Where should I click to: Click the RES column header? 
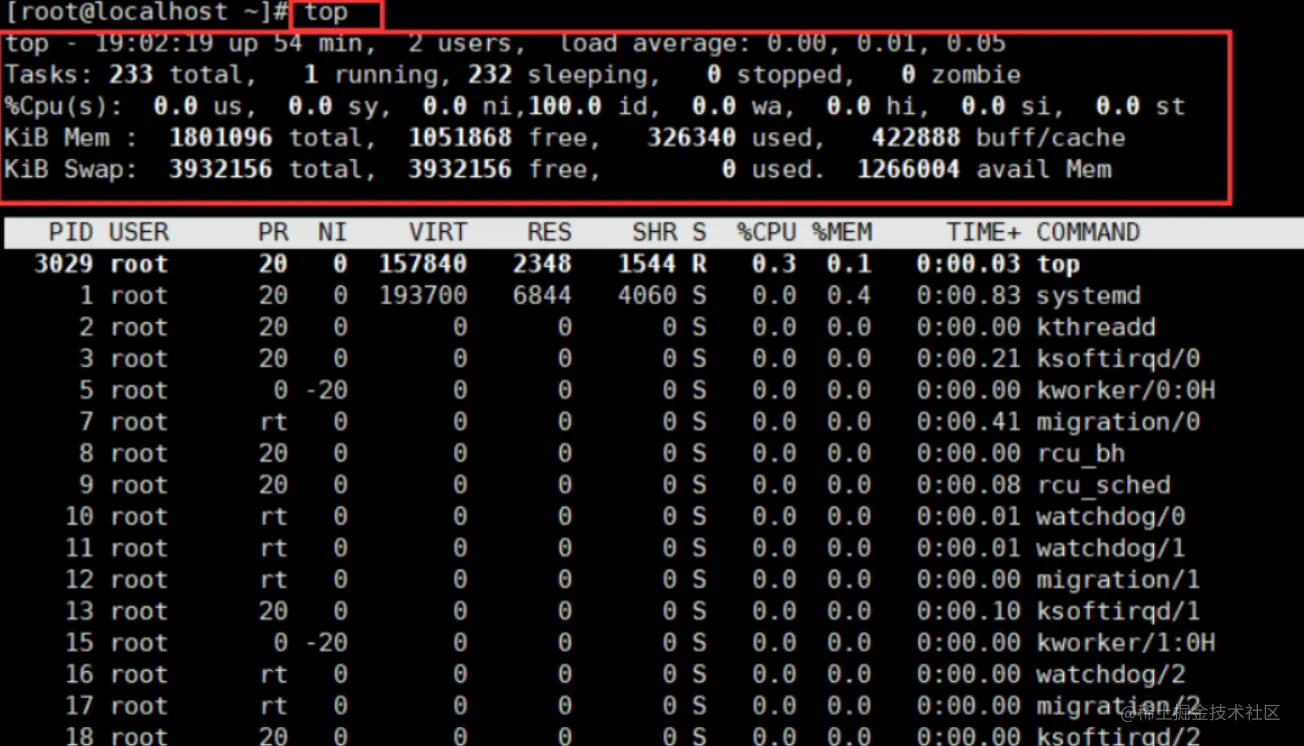[x=550, y=233]
